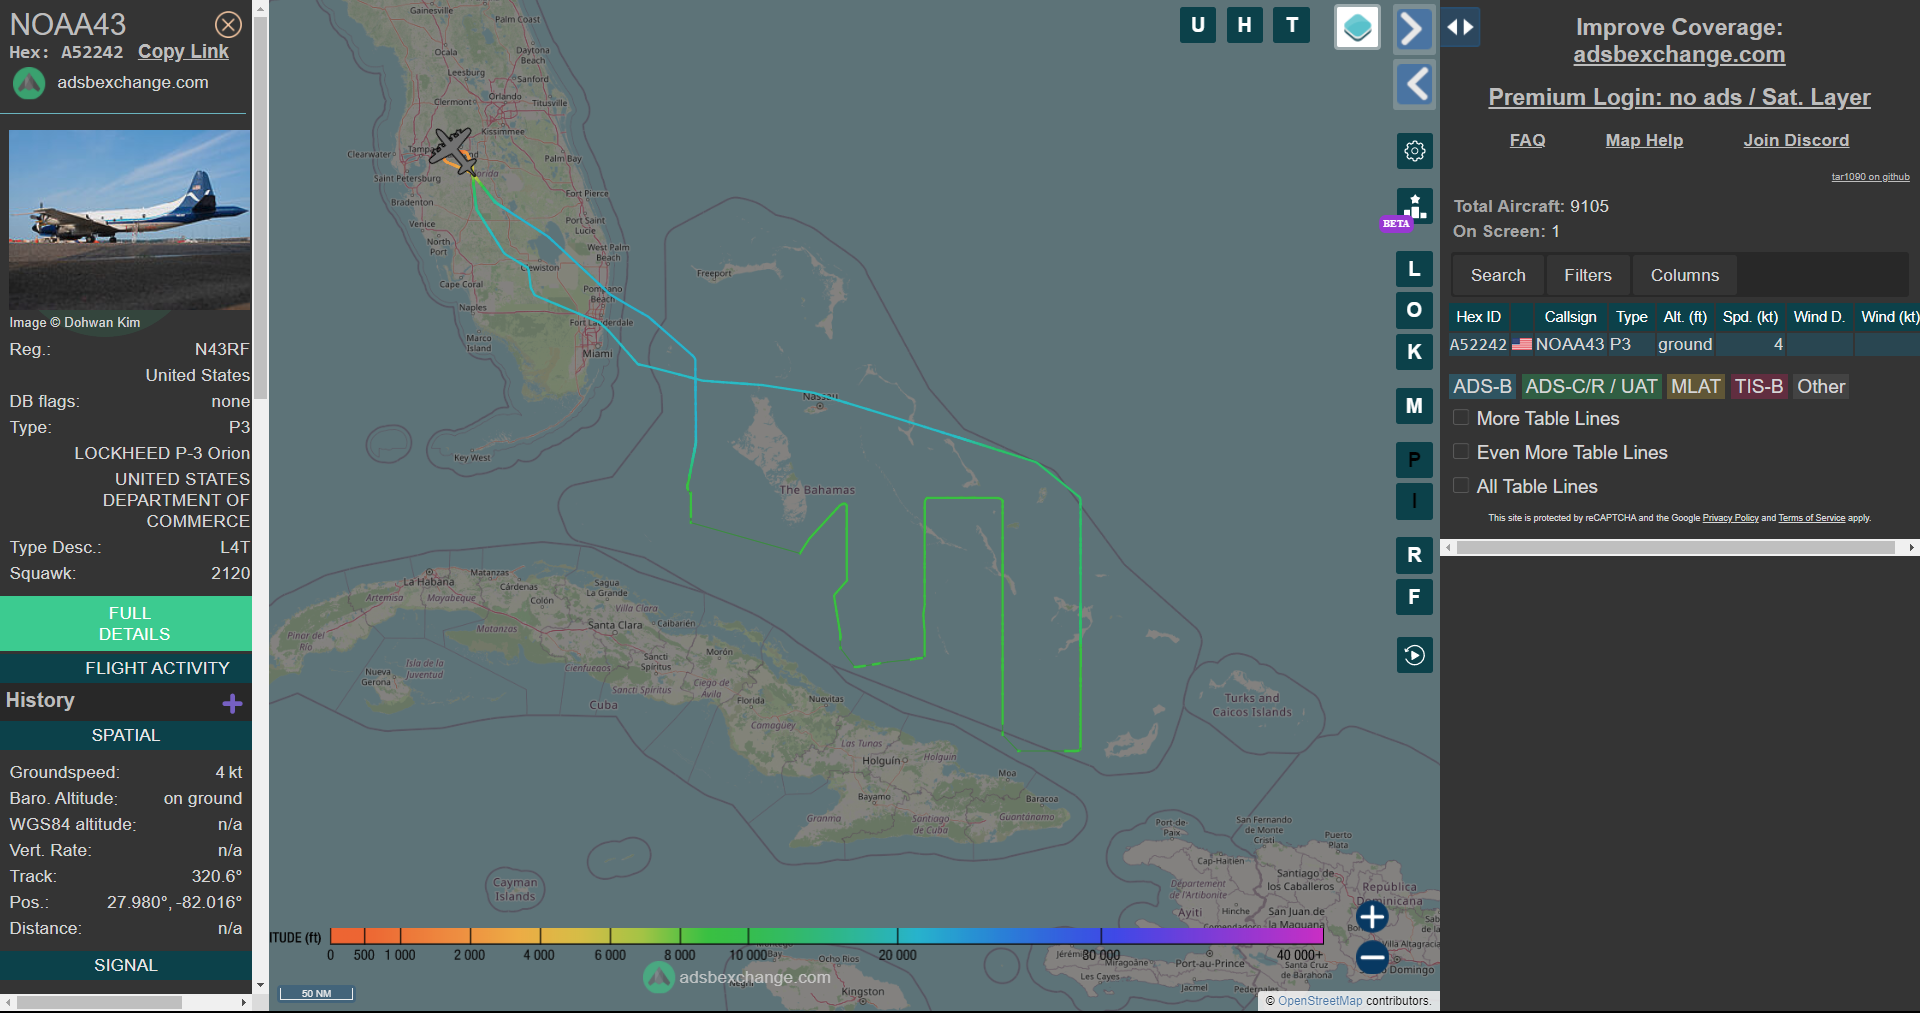
Task: Select the NOAA43 row in aircraft table
Action: [1684, 344]
